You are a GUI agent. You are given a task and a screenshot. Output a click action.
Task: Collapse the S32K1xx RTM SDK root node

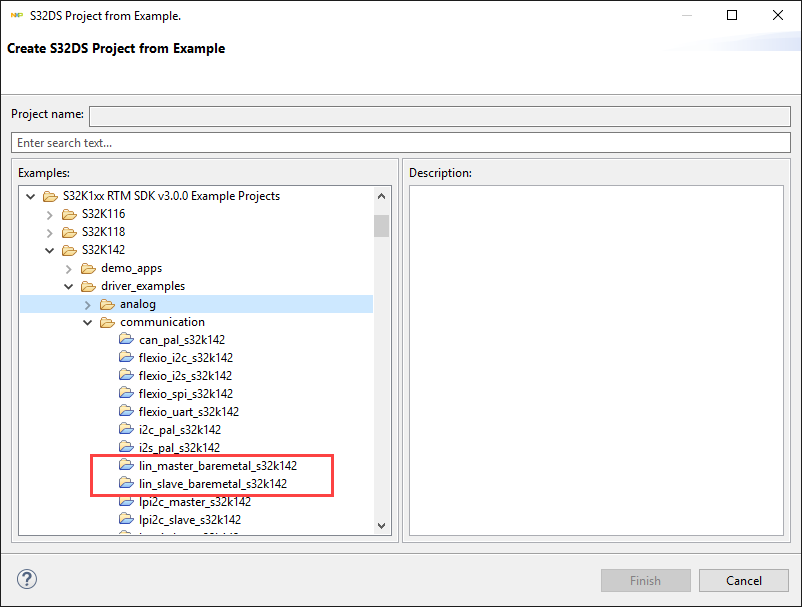pos(31,196)
